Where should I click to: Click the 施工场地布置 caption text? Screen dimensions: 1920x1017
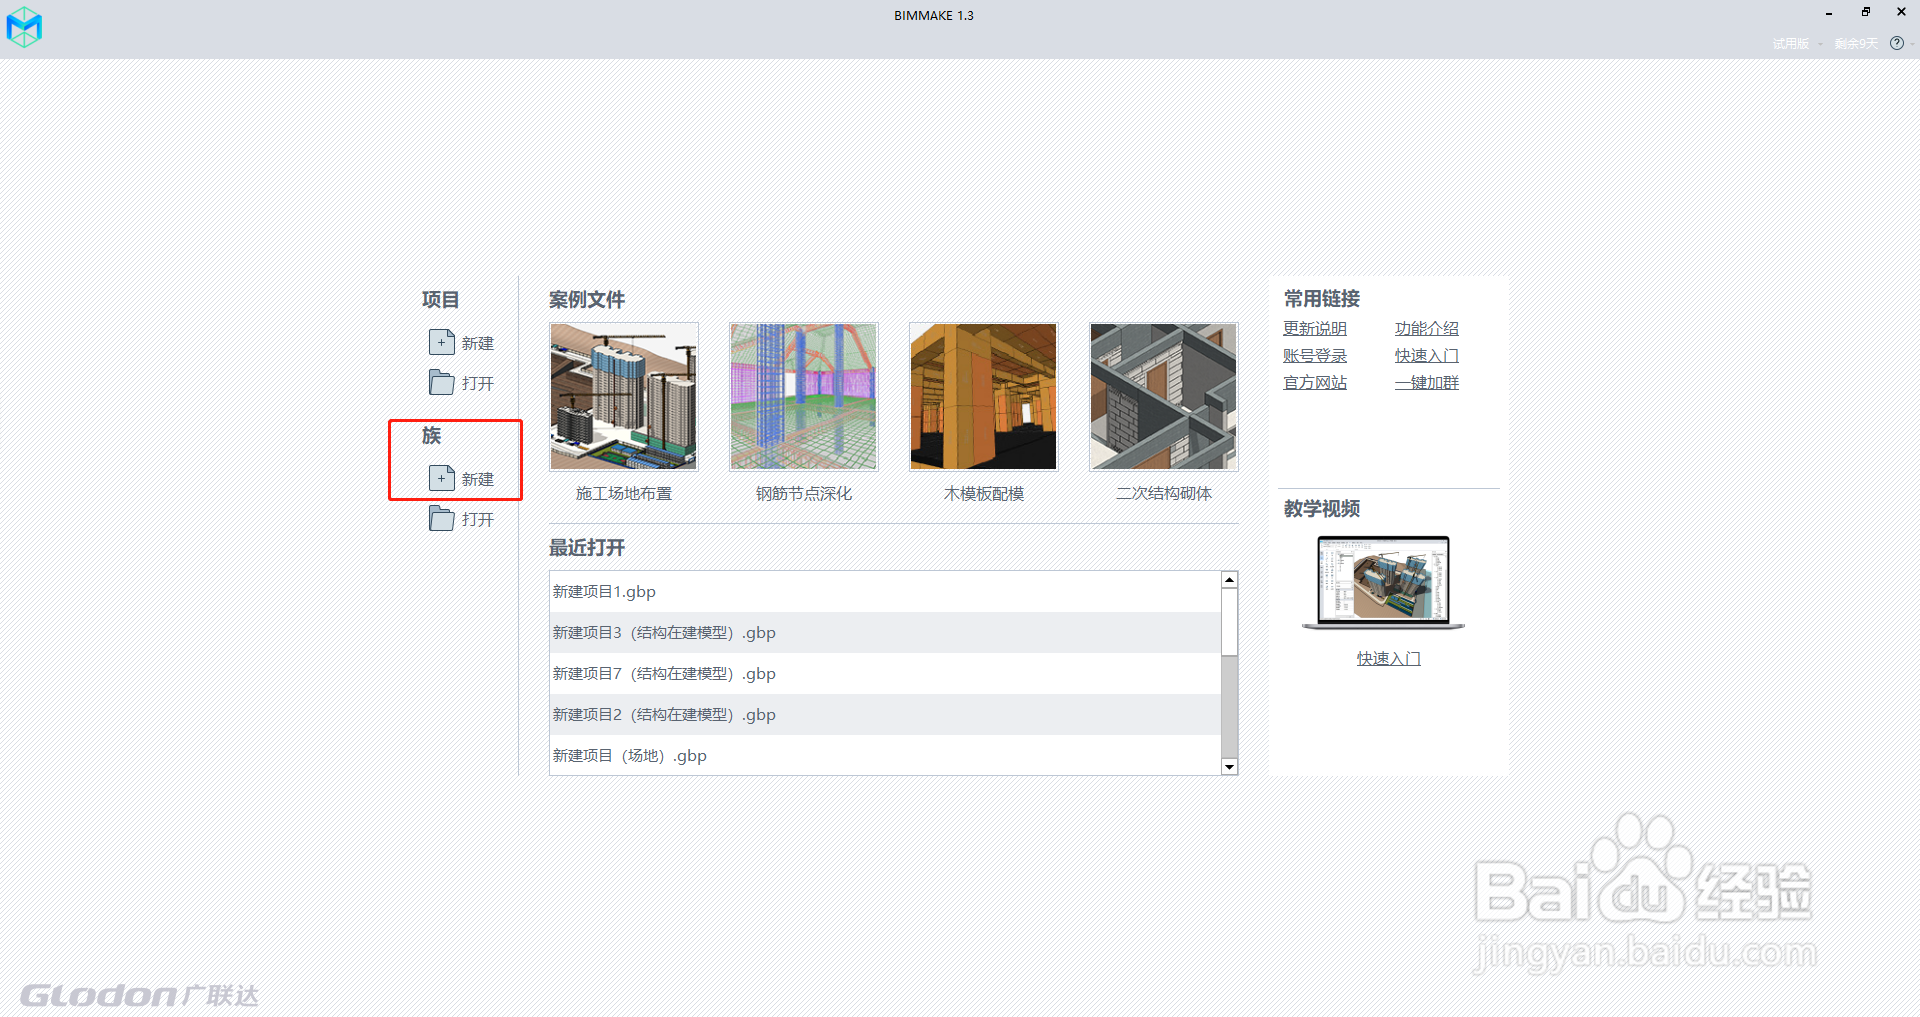(624, 493)
